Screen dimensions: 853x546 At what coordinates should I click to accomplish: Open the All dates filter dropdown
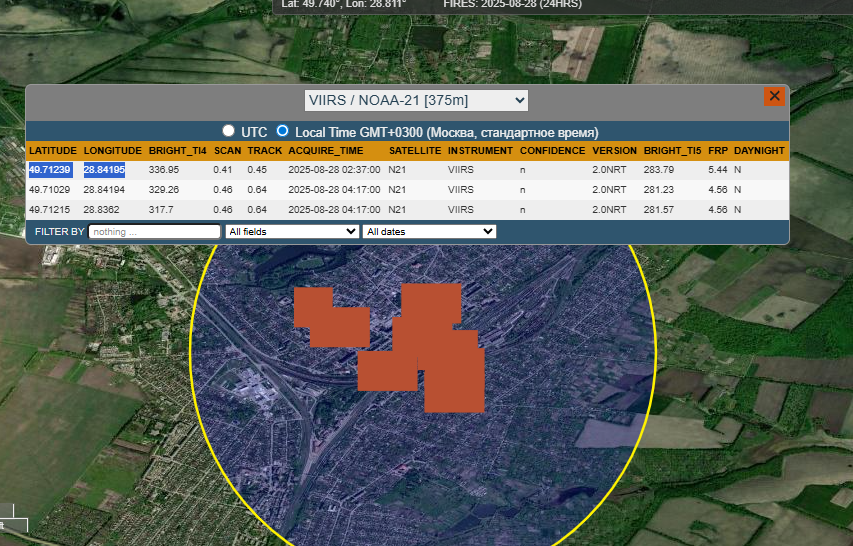coord(429,232)
